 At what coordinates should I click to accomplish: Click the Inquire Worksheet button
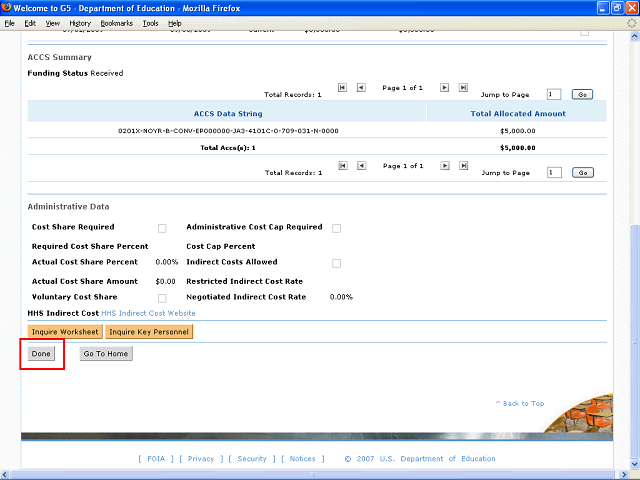click(x=65, y=332)
